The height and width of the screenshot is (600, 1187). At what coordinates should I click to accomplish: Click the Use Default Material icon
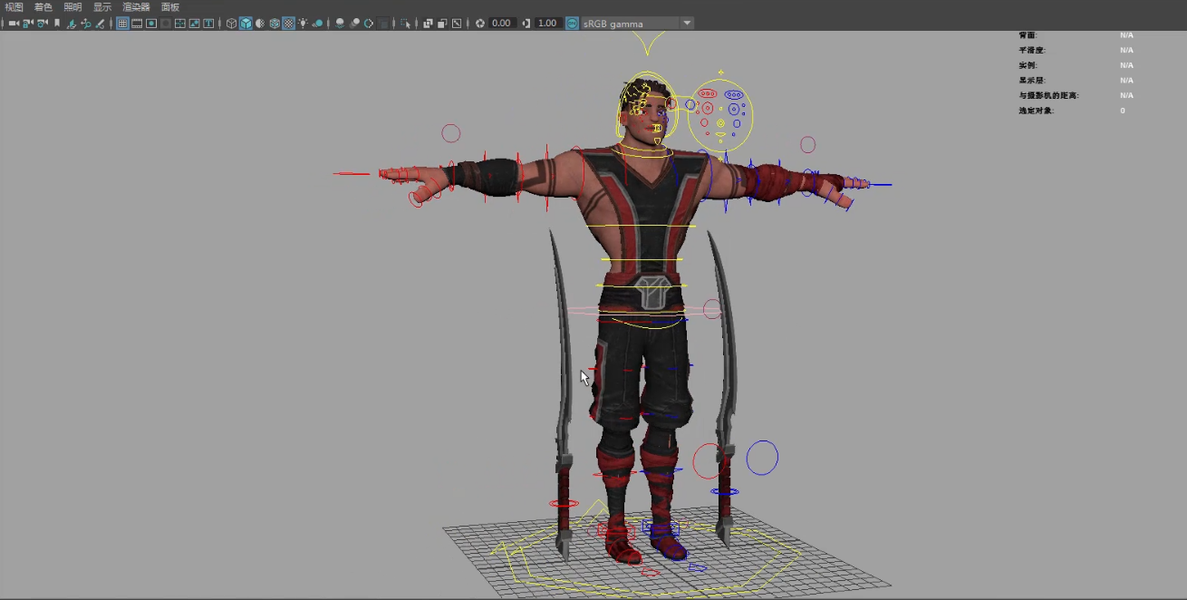(x=260, y=23)
